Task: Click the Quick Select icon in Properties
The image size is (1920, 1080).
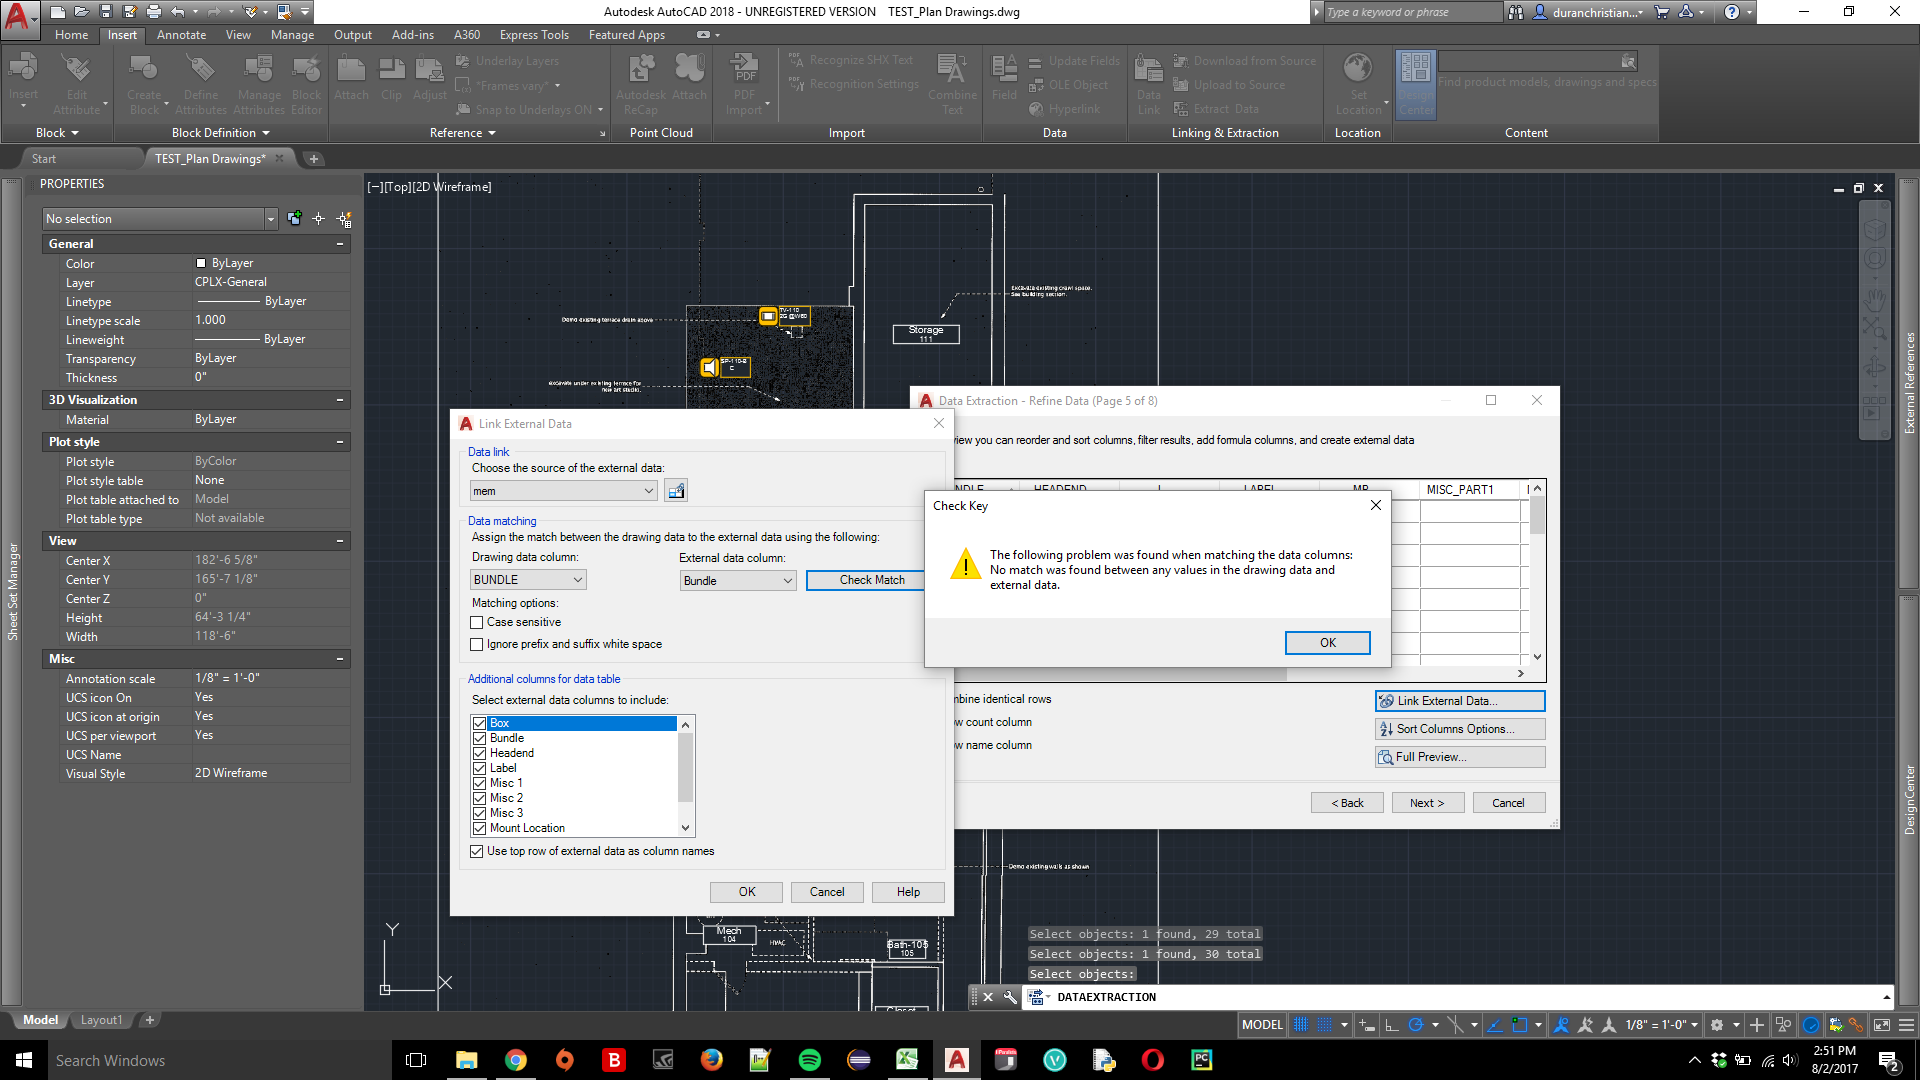Action: click(344, 219)
